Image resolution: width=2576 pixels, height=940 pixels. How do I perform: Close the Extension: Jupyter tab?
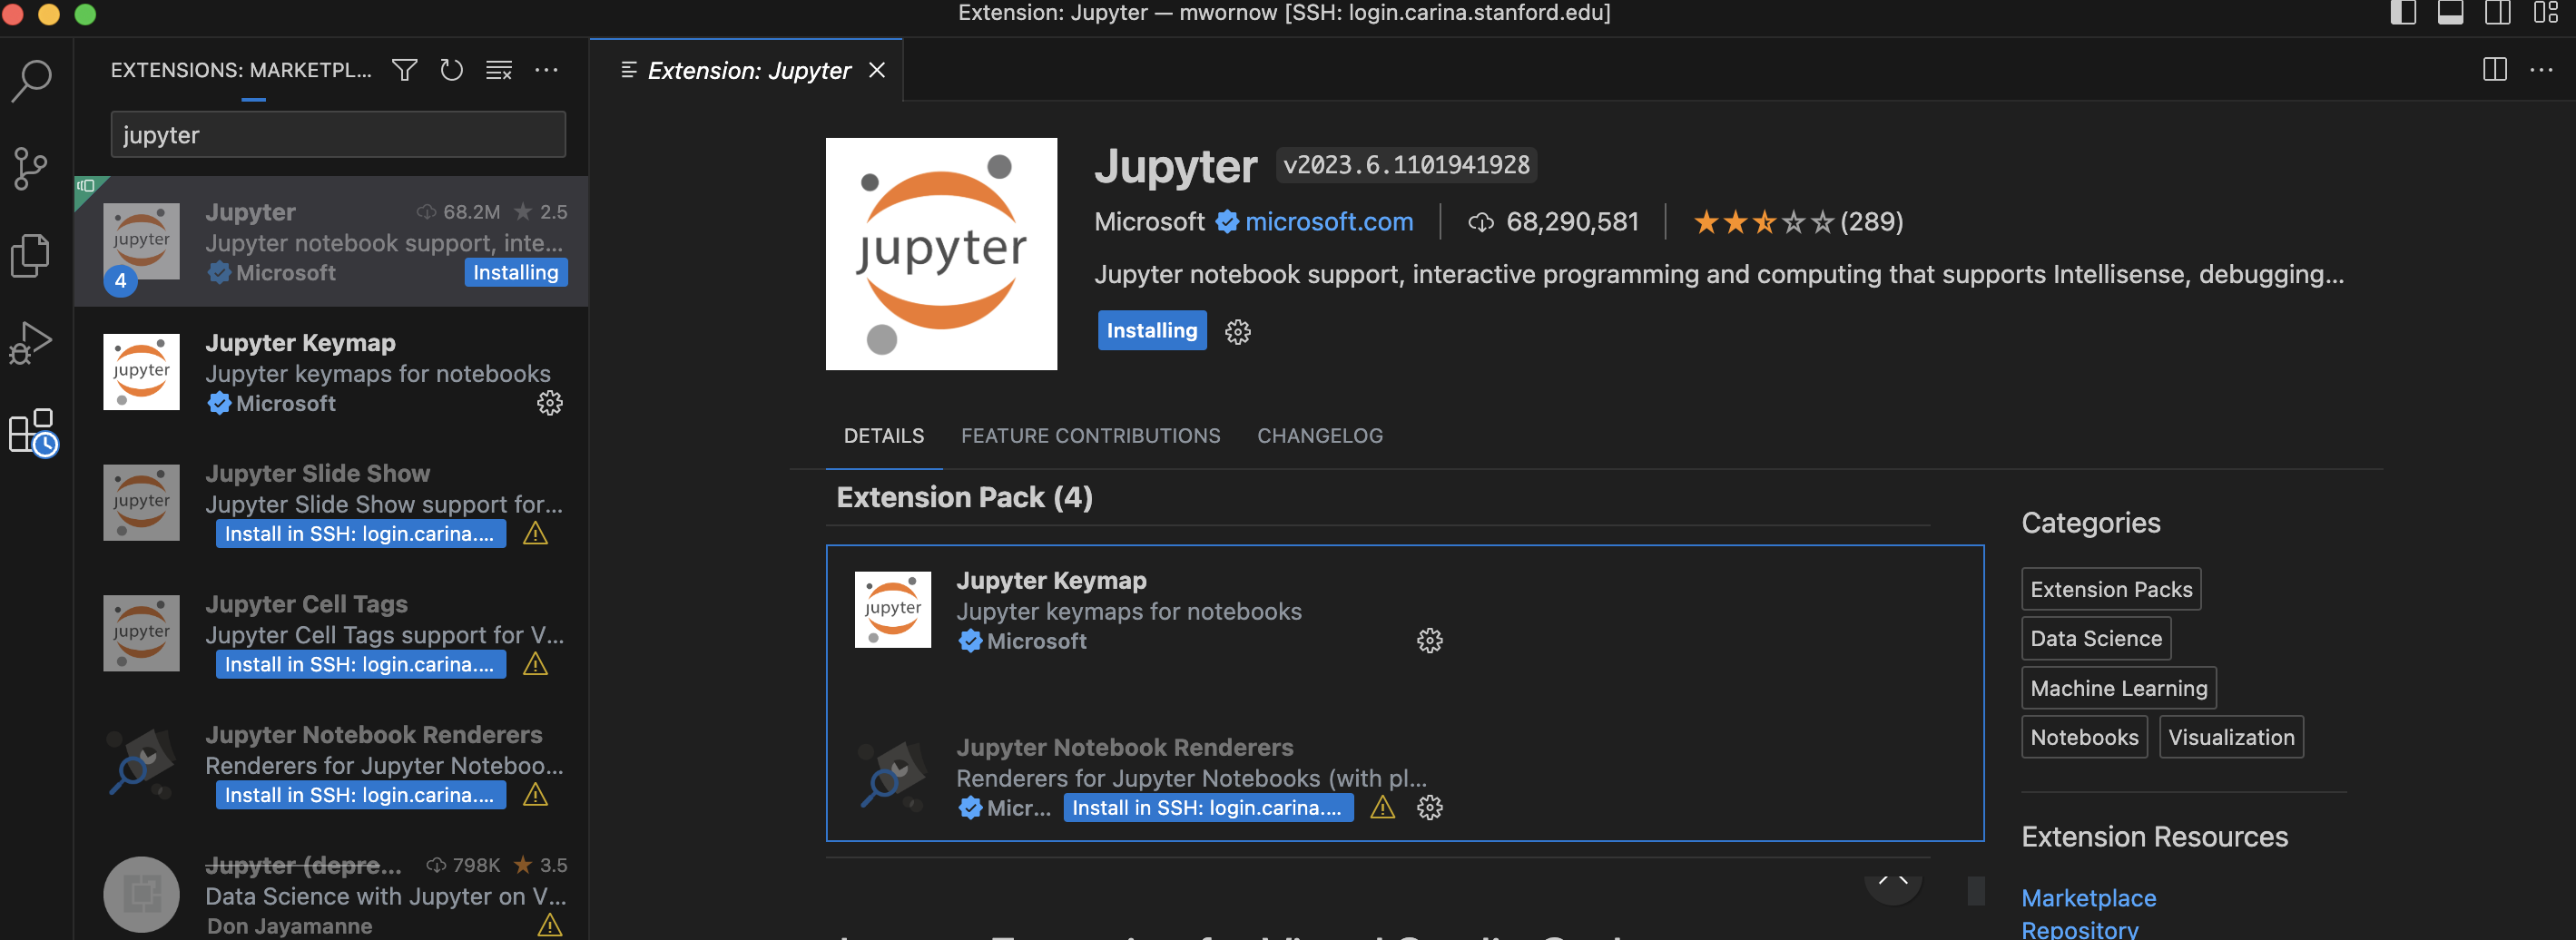pyautogui.click(x=877, y=70)
